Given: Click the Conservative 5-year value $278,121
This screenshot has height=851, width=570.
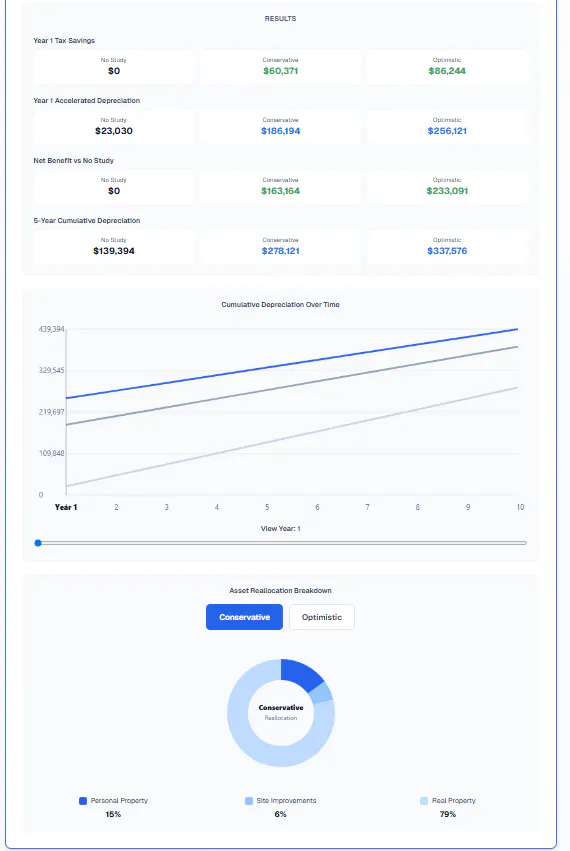Looking at the screenshot, I should coord(281,251).
